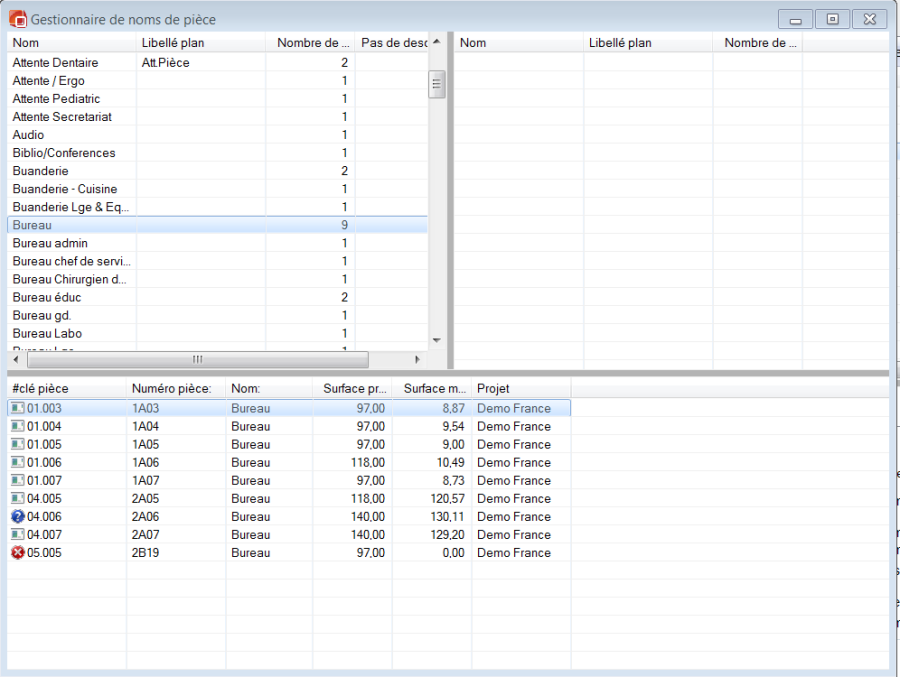Click the room icon beside 04.007
Viewport: 900px width, 677px height.
point(17,535)
